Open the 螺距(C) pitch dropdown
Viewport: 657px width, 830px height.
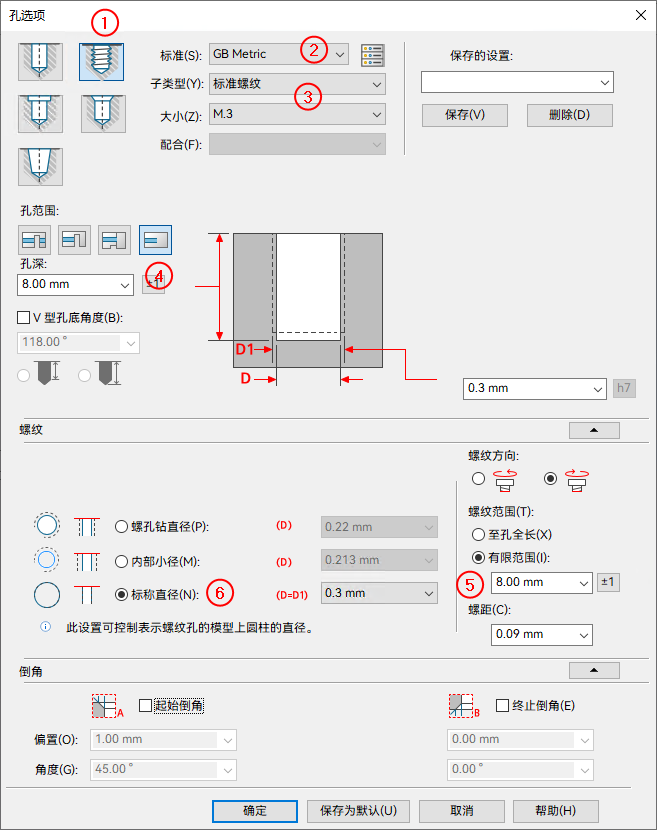[x=542, y=635]
